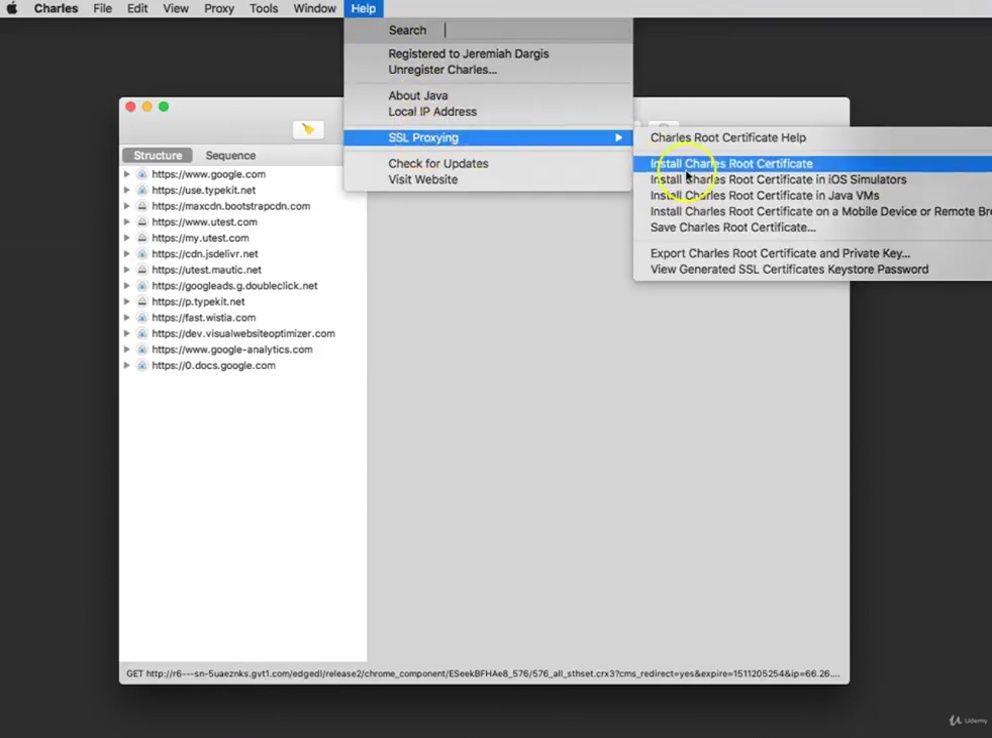Expand the https://cdn.jsdelivr.net node

[127, 254]
